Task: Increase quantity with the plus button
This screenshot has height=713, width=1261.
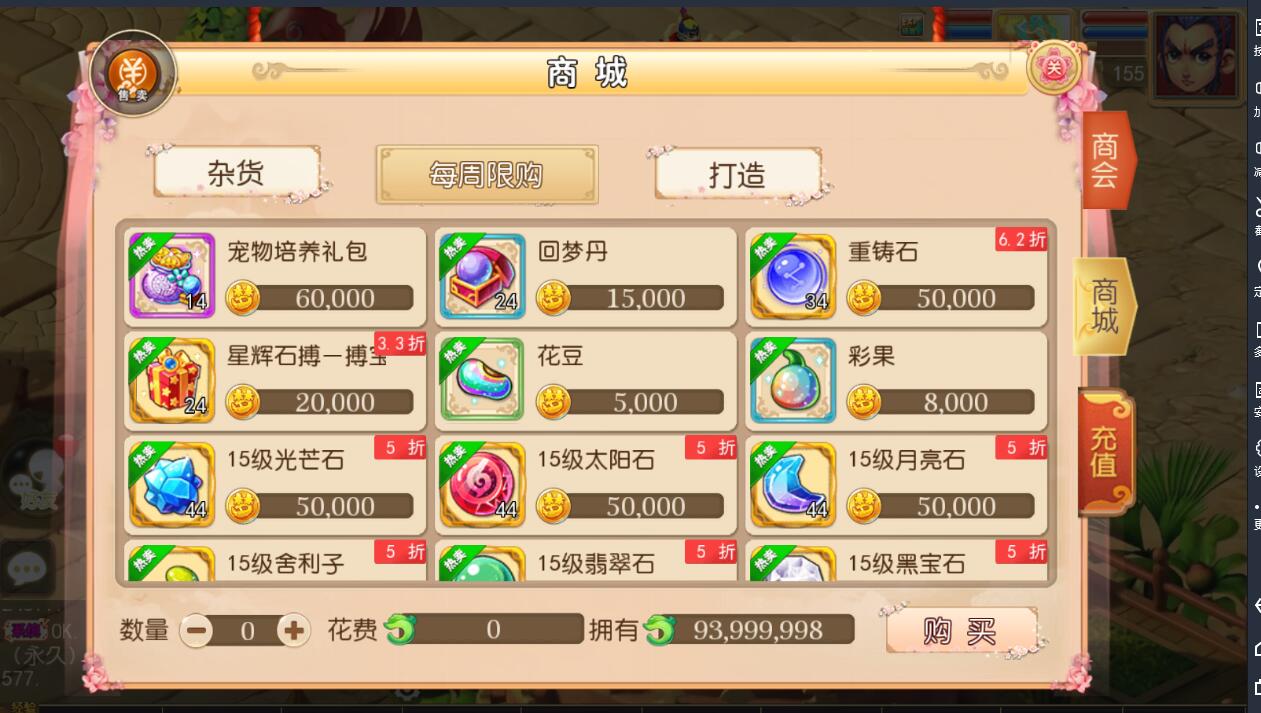Action: click(x=293, y=630)
